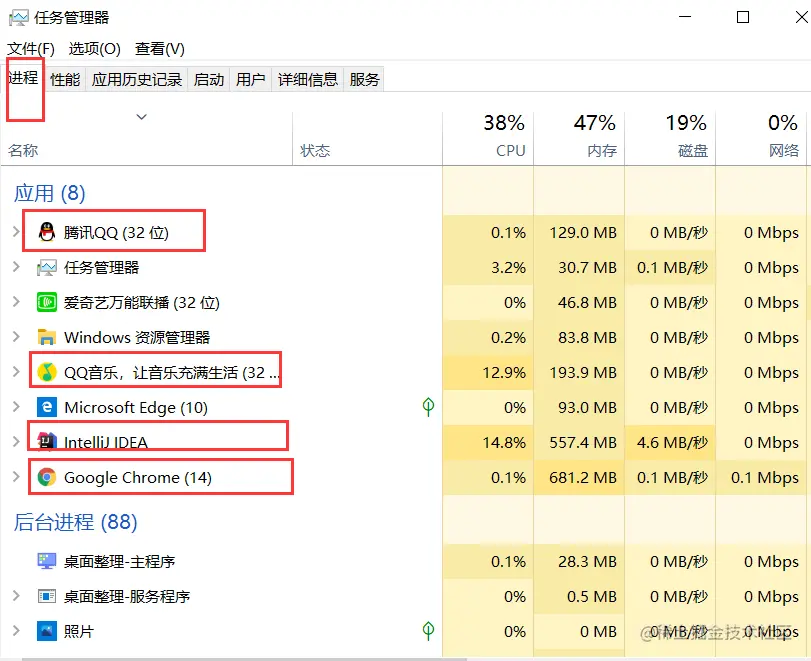The height and width of the screenshot is (661, 811).
Task: Expand the Google Chrome (14) group
Action: point(17,477)
